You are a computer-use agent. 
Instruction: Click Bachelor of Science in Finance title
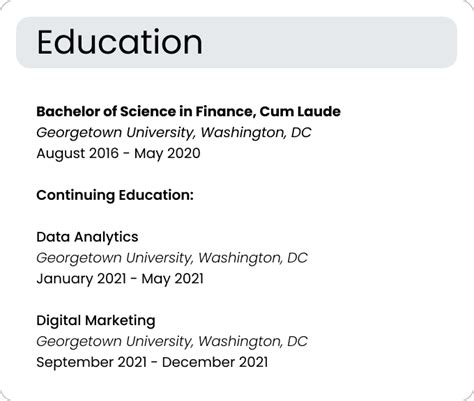[x=144, y=111]
